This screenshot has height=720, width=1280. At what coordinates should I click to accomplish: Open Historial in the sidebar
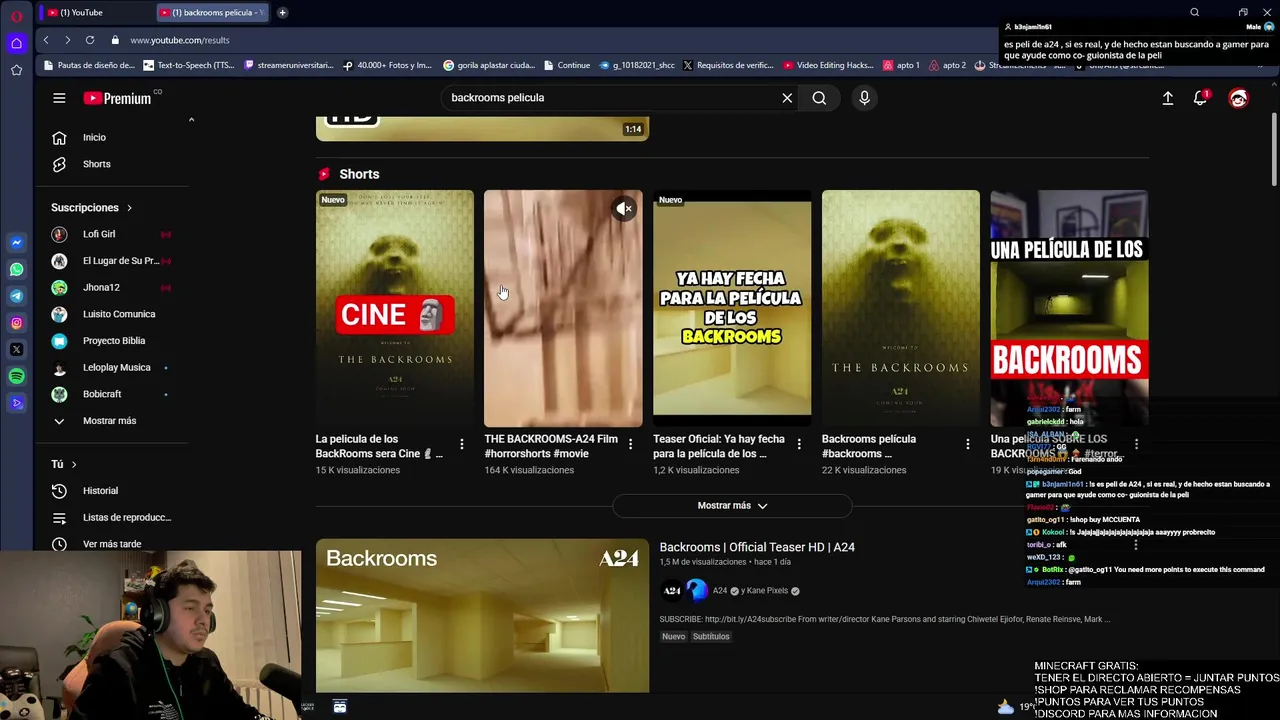click(x=100, y=491)
